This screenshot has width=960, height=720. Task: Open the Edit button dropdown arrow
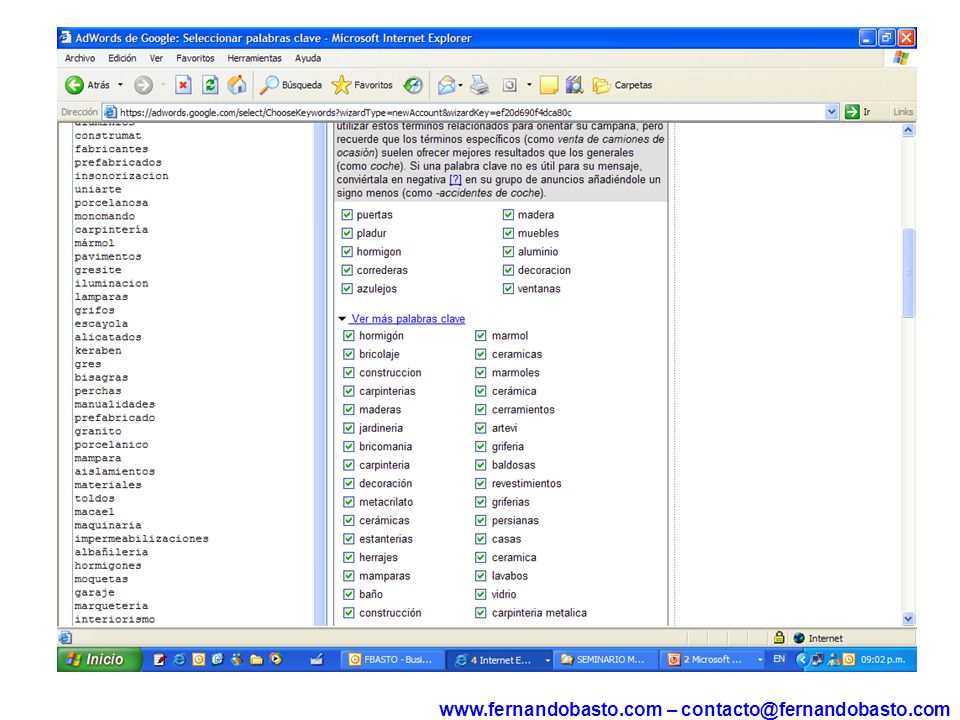(x=529, y=85)
